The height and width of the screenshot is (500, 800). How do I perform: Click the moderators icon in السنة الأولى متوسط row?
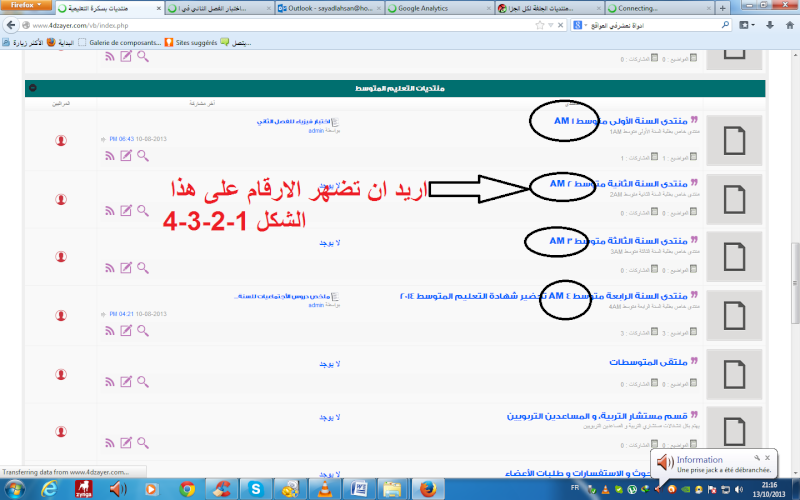pyautogui.click(x=61, y=140)
